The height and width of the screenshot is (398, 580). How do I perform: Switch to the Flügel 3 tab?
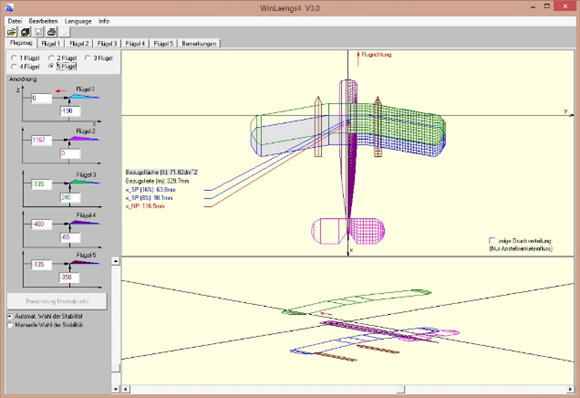point(107,44)
